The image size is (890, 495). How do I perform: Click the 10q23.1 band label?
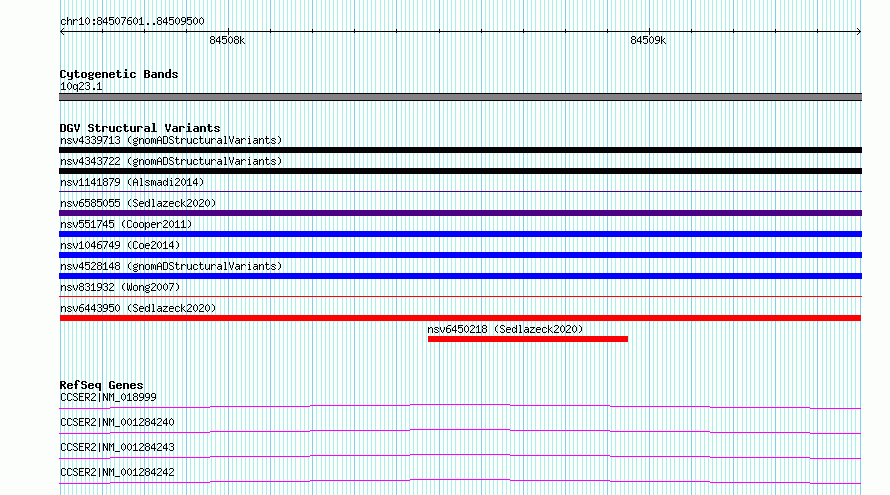(x=81, y=86)
